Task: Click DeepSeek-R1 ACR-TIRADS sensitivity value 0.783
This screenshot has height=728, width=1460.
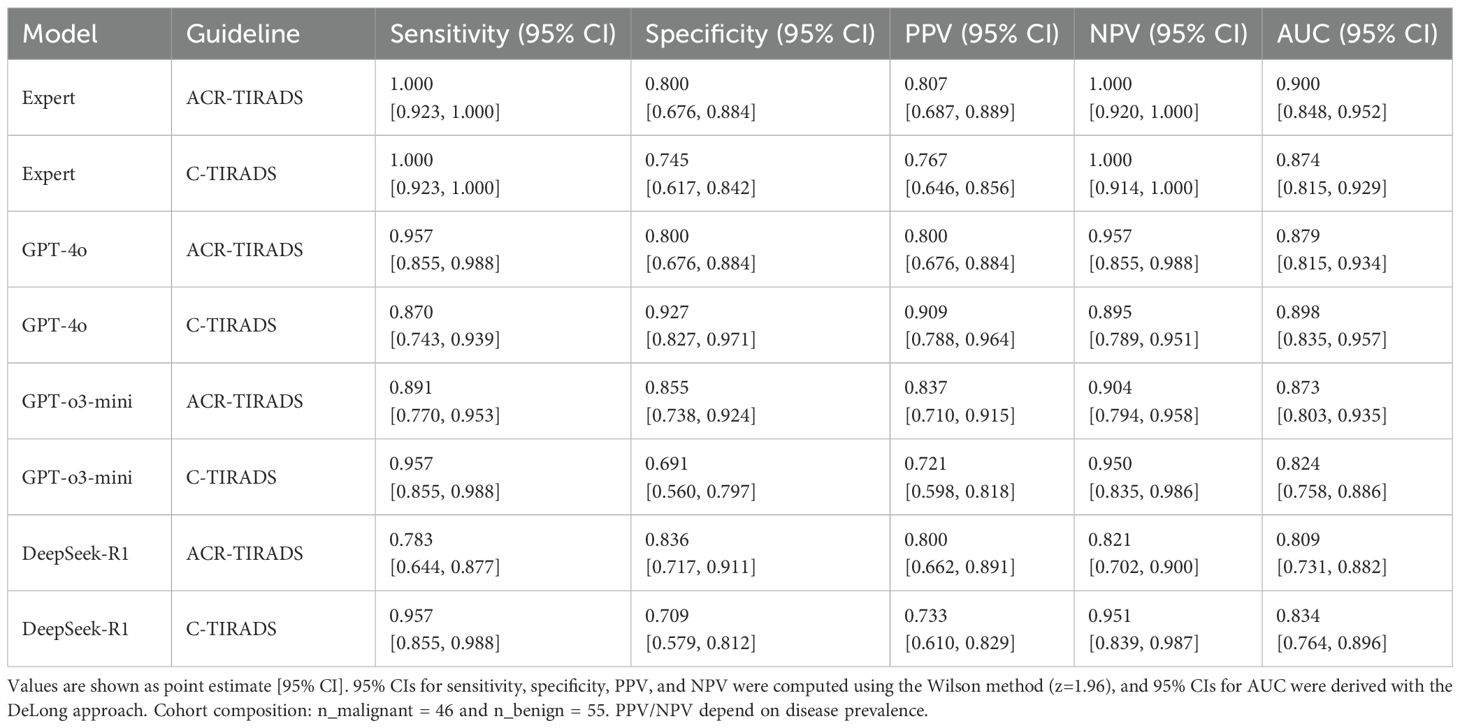Action: click(x=411, y=542)
